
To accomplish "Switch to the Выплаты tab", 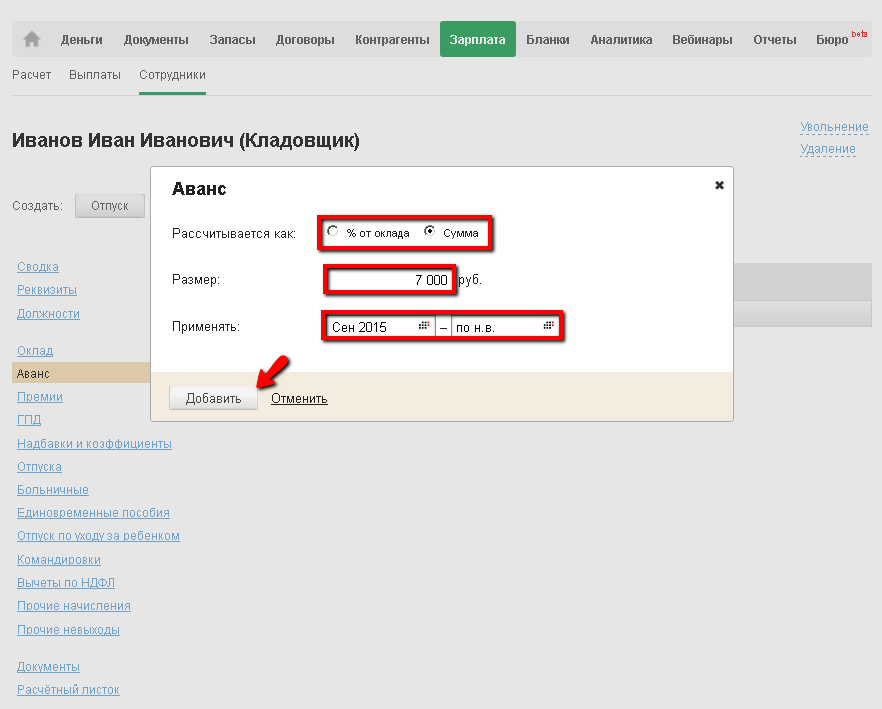I will pyautogui.click(x=94, y=75).
